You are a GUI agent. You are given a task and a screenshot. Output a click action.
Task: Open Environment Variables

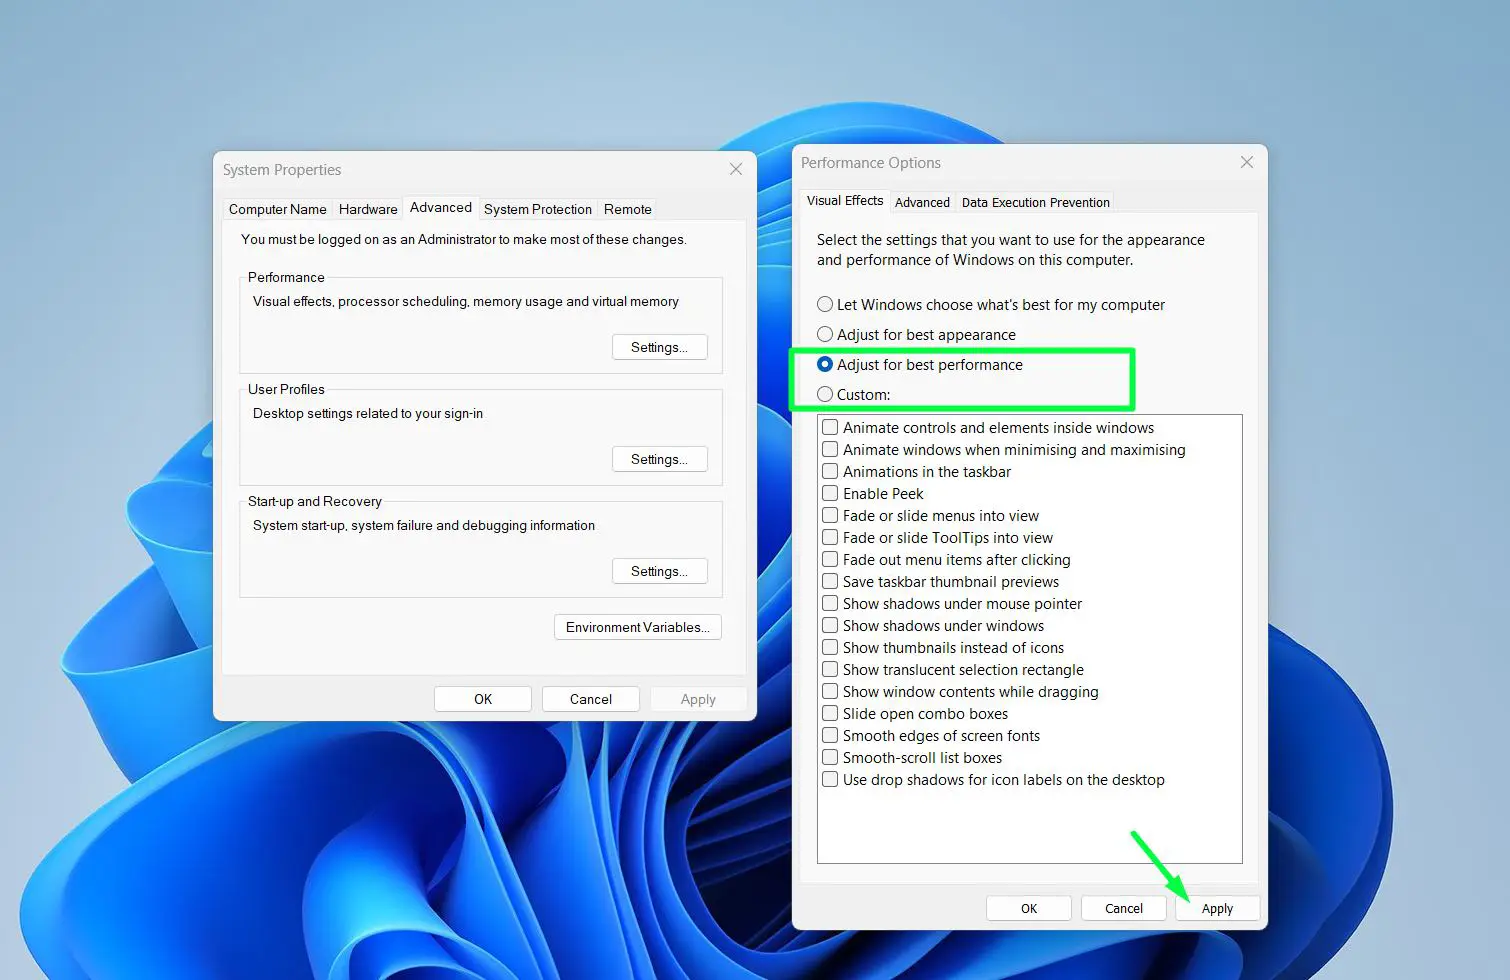pyautogui.click(x=637, y=627)
